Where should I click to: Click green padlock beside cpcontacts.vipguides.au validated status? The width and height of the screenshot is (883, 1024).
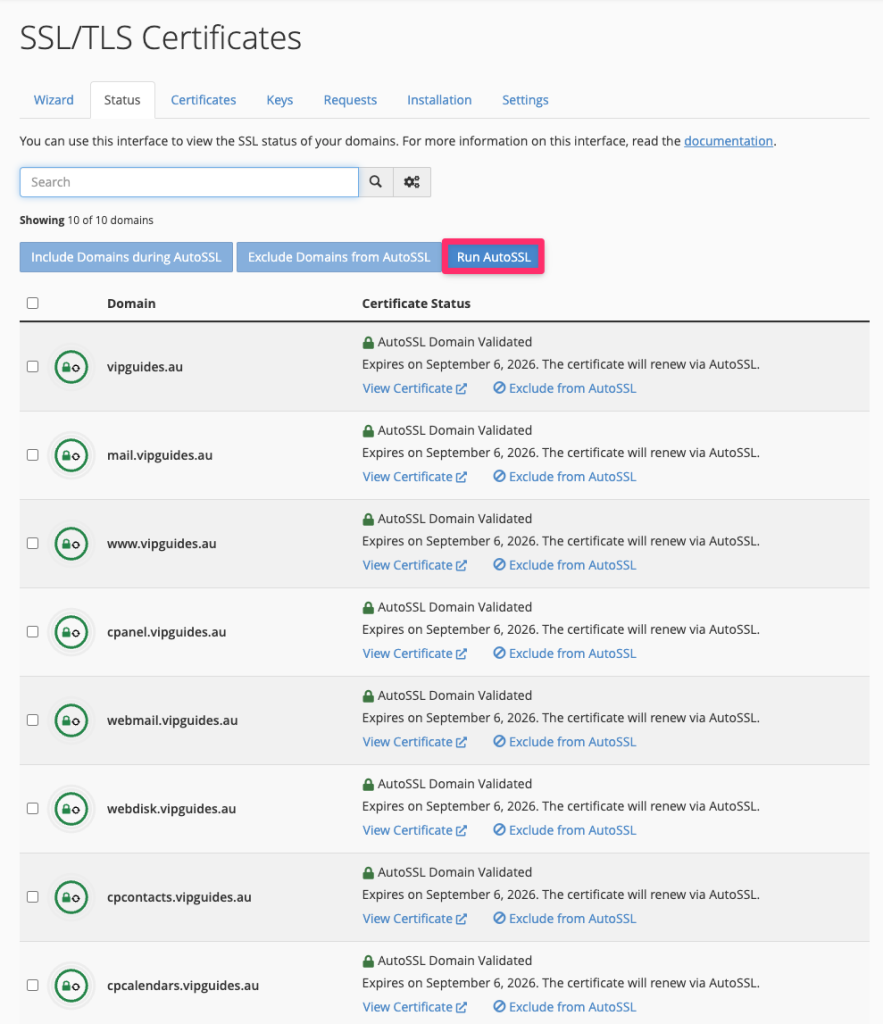coord(368,872)
